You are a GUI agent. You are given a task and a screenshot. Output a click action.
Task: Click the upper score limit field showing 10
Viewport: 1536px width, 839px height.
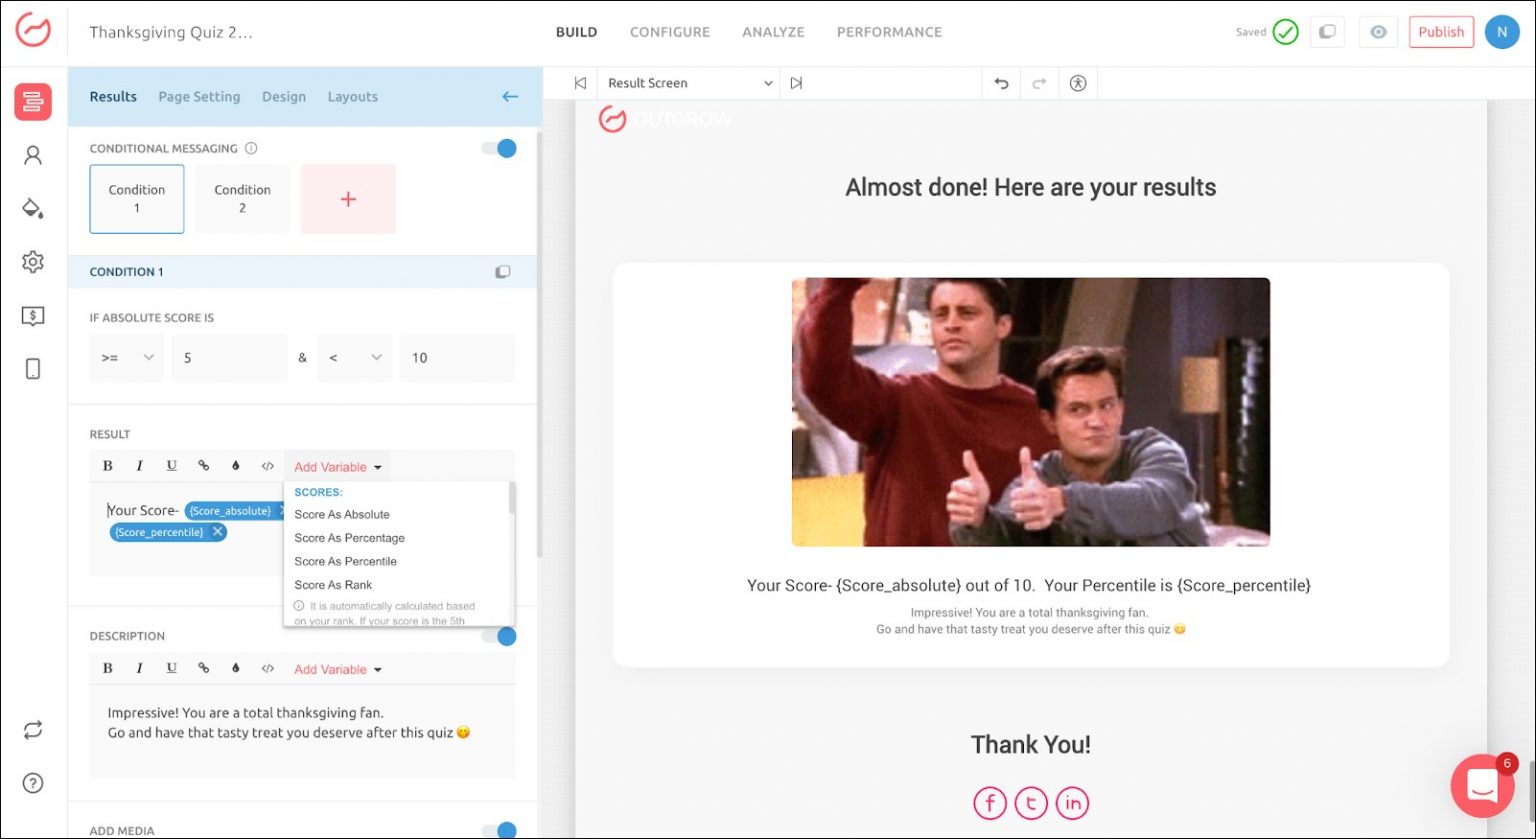457,358
